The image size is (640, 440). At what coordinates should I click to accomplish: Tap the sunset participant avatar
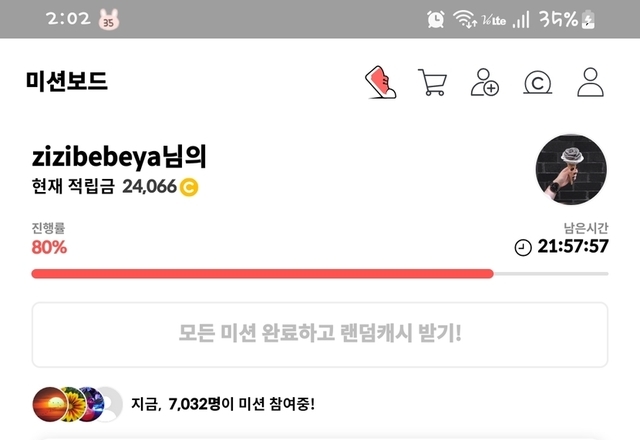click(x=49, y=404)
